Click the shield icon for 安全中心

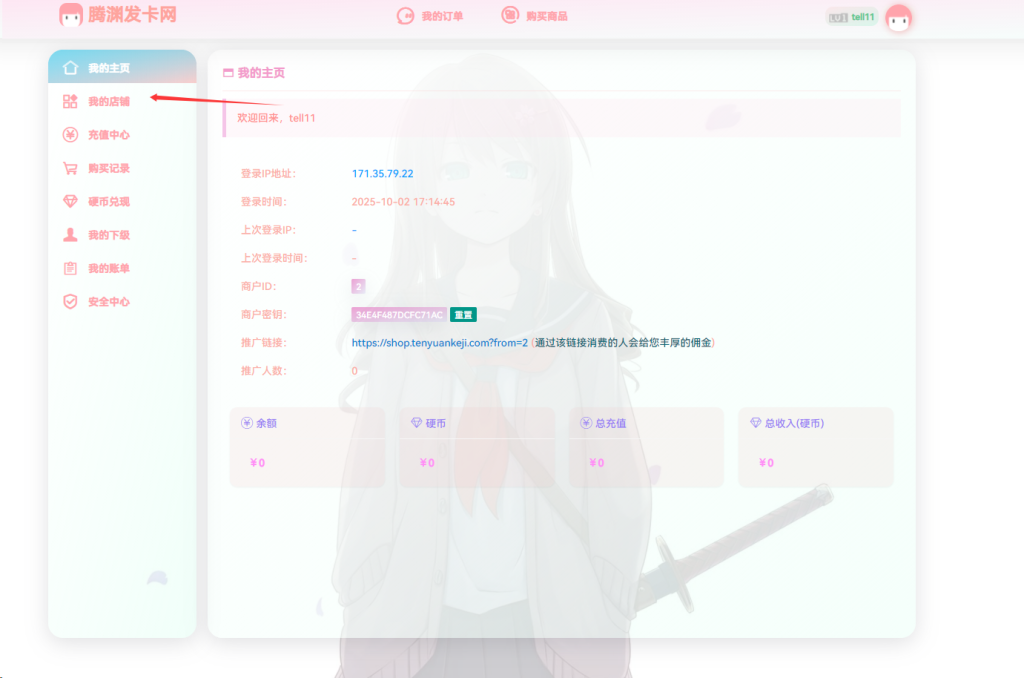point(70,301)
